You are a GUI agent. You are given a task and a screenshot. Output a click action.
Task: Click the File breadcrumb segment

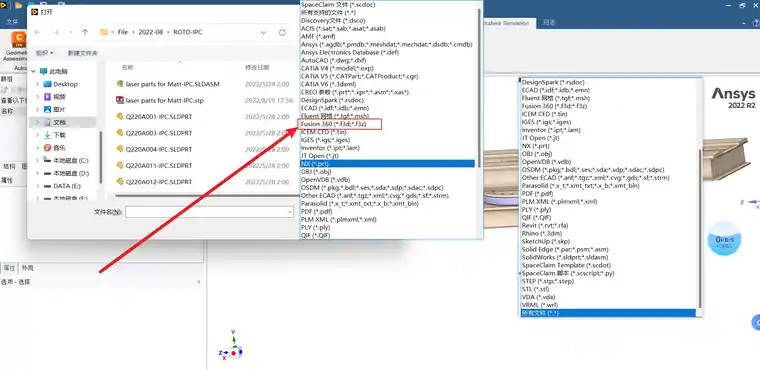(x=123, y=32)
